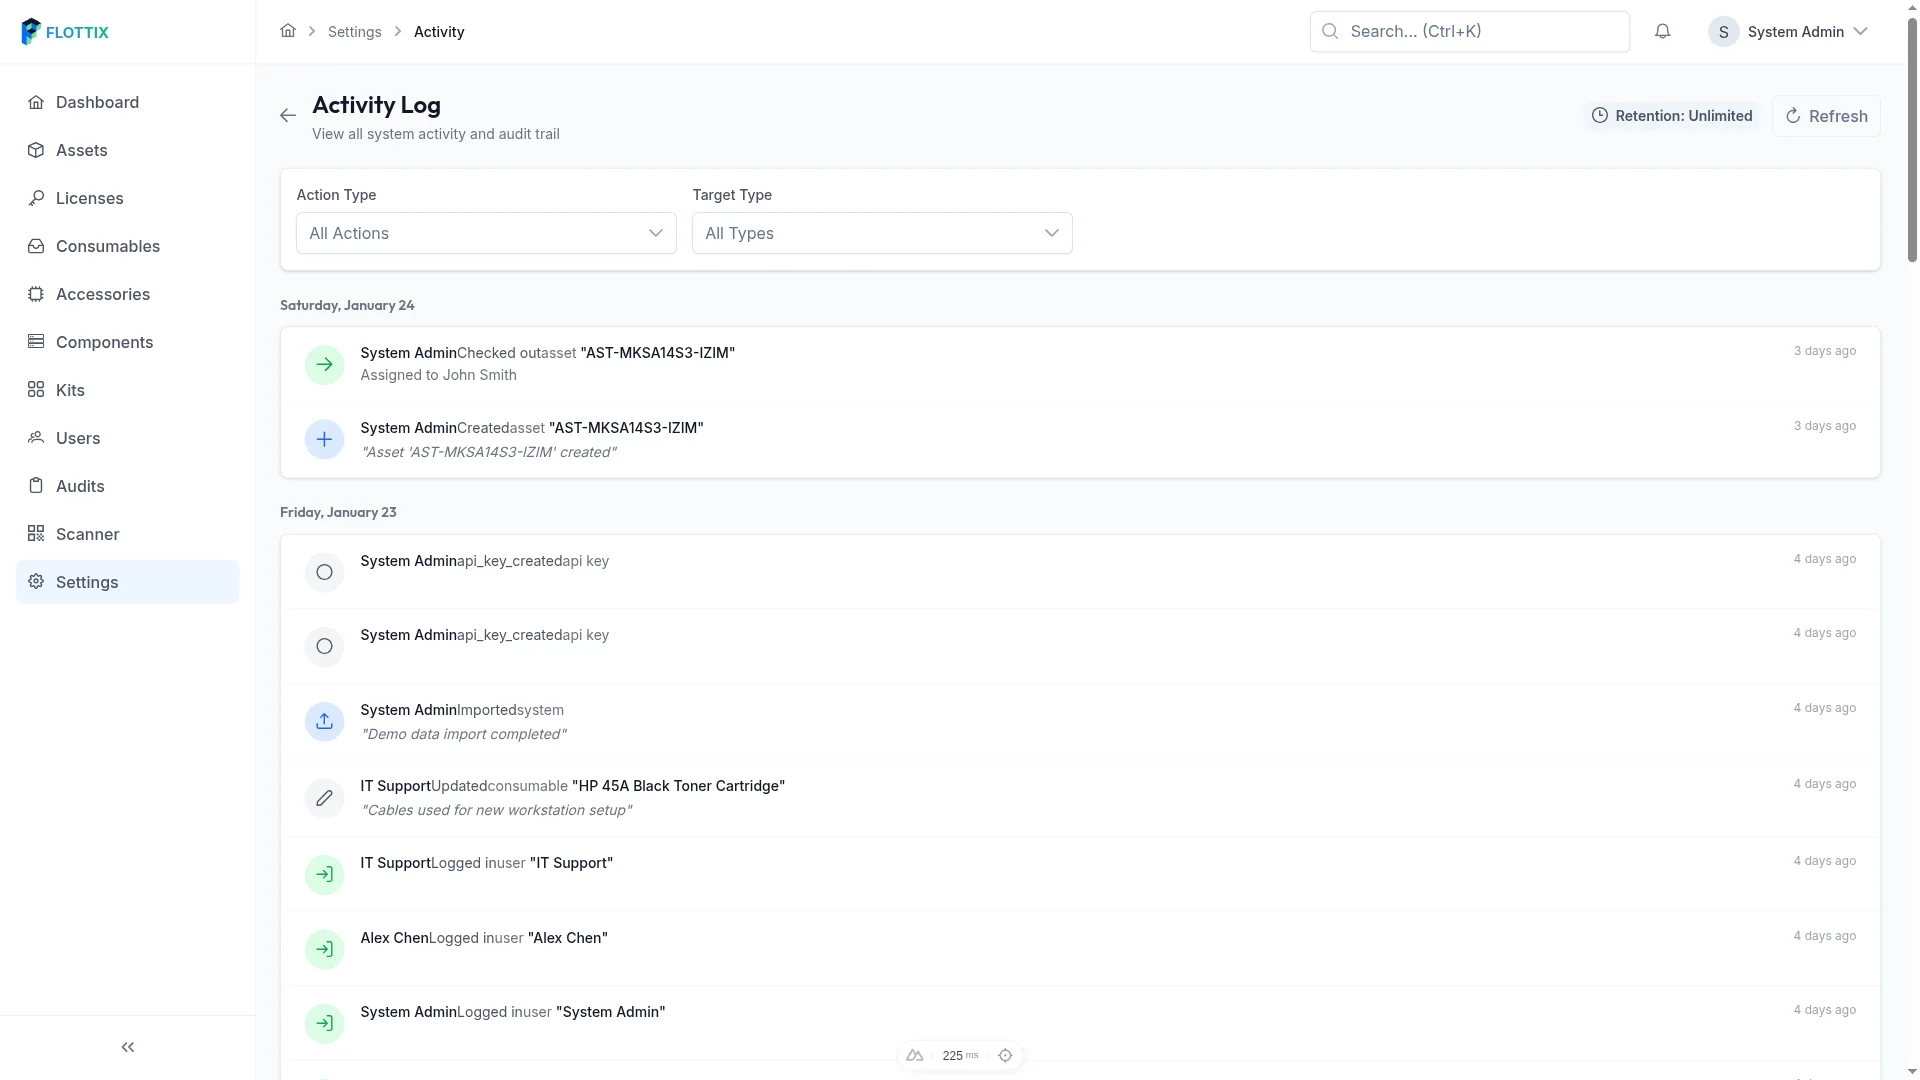The image size is (1920, 1080).
Task: Click the Audits sidebar entry
Action: click(79, 486)
